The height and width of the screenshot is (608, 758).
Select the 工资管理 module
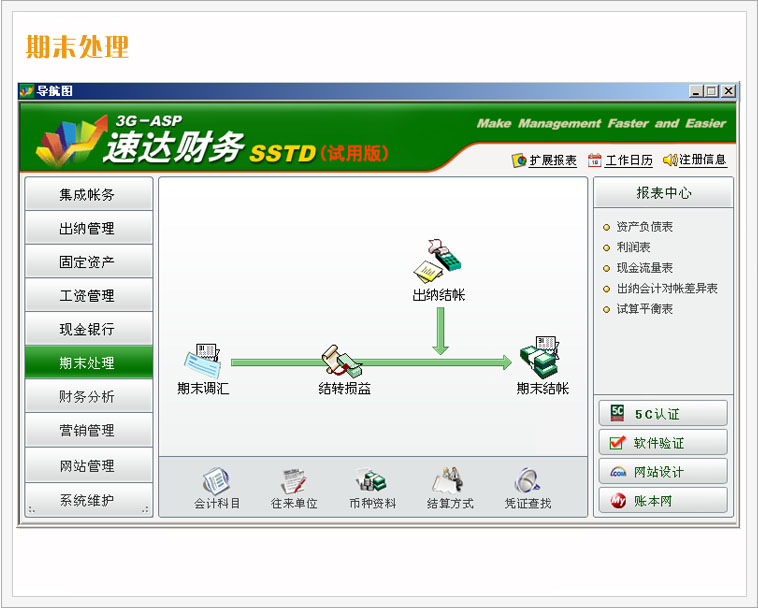click(89, 295)
